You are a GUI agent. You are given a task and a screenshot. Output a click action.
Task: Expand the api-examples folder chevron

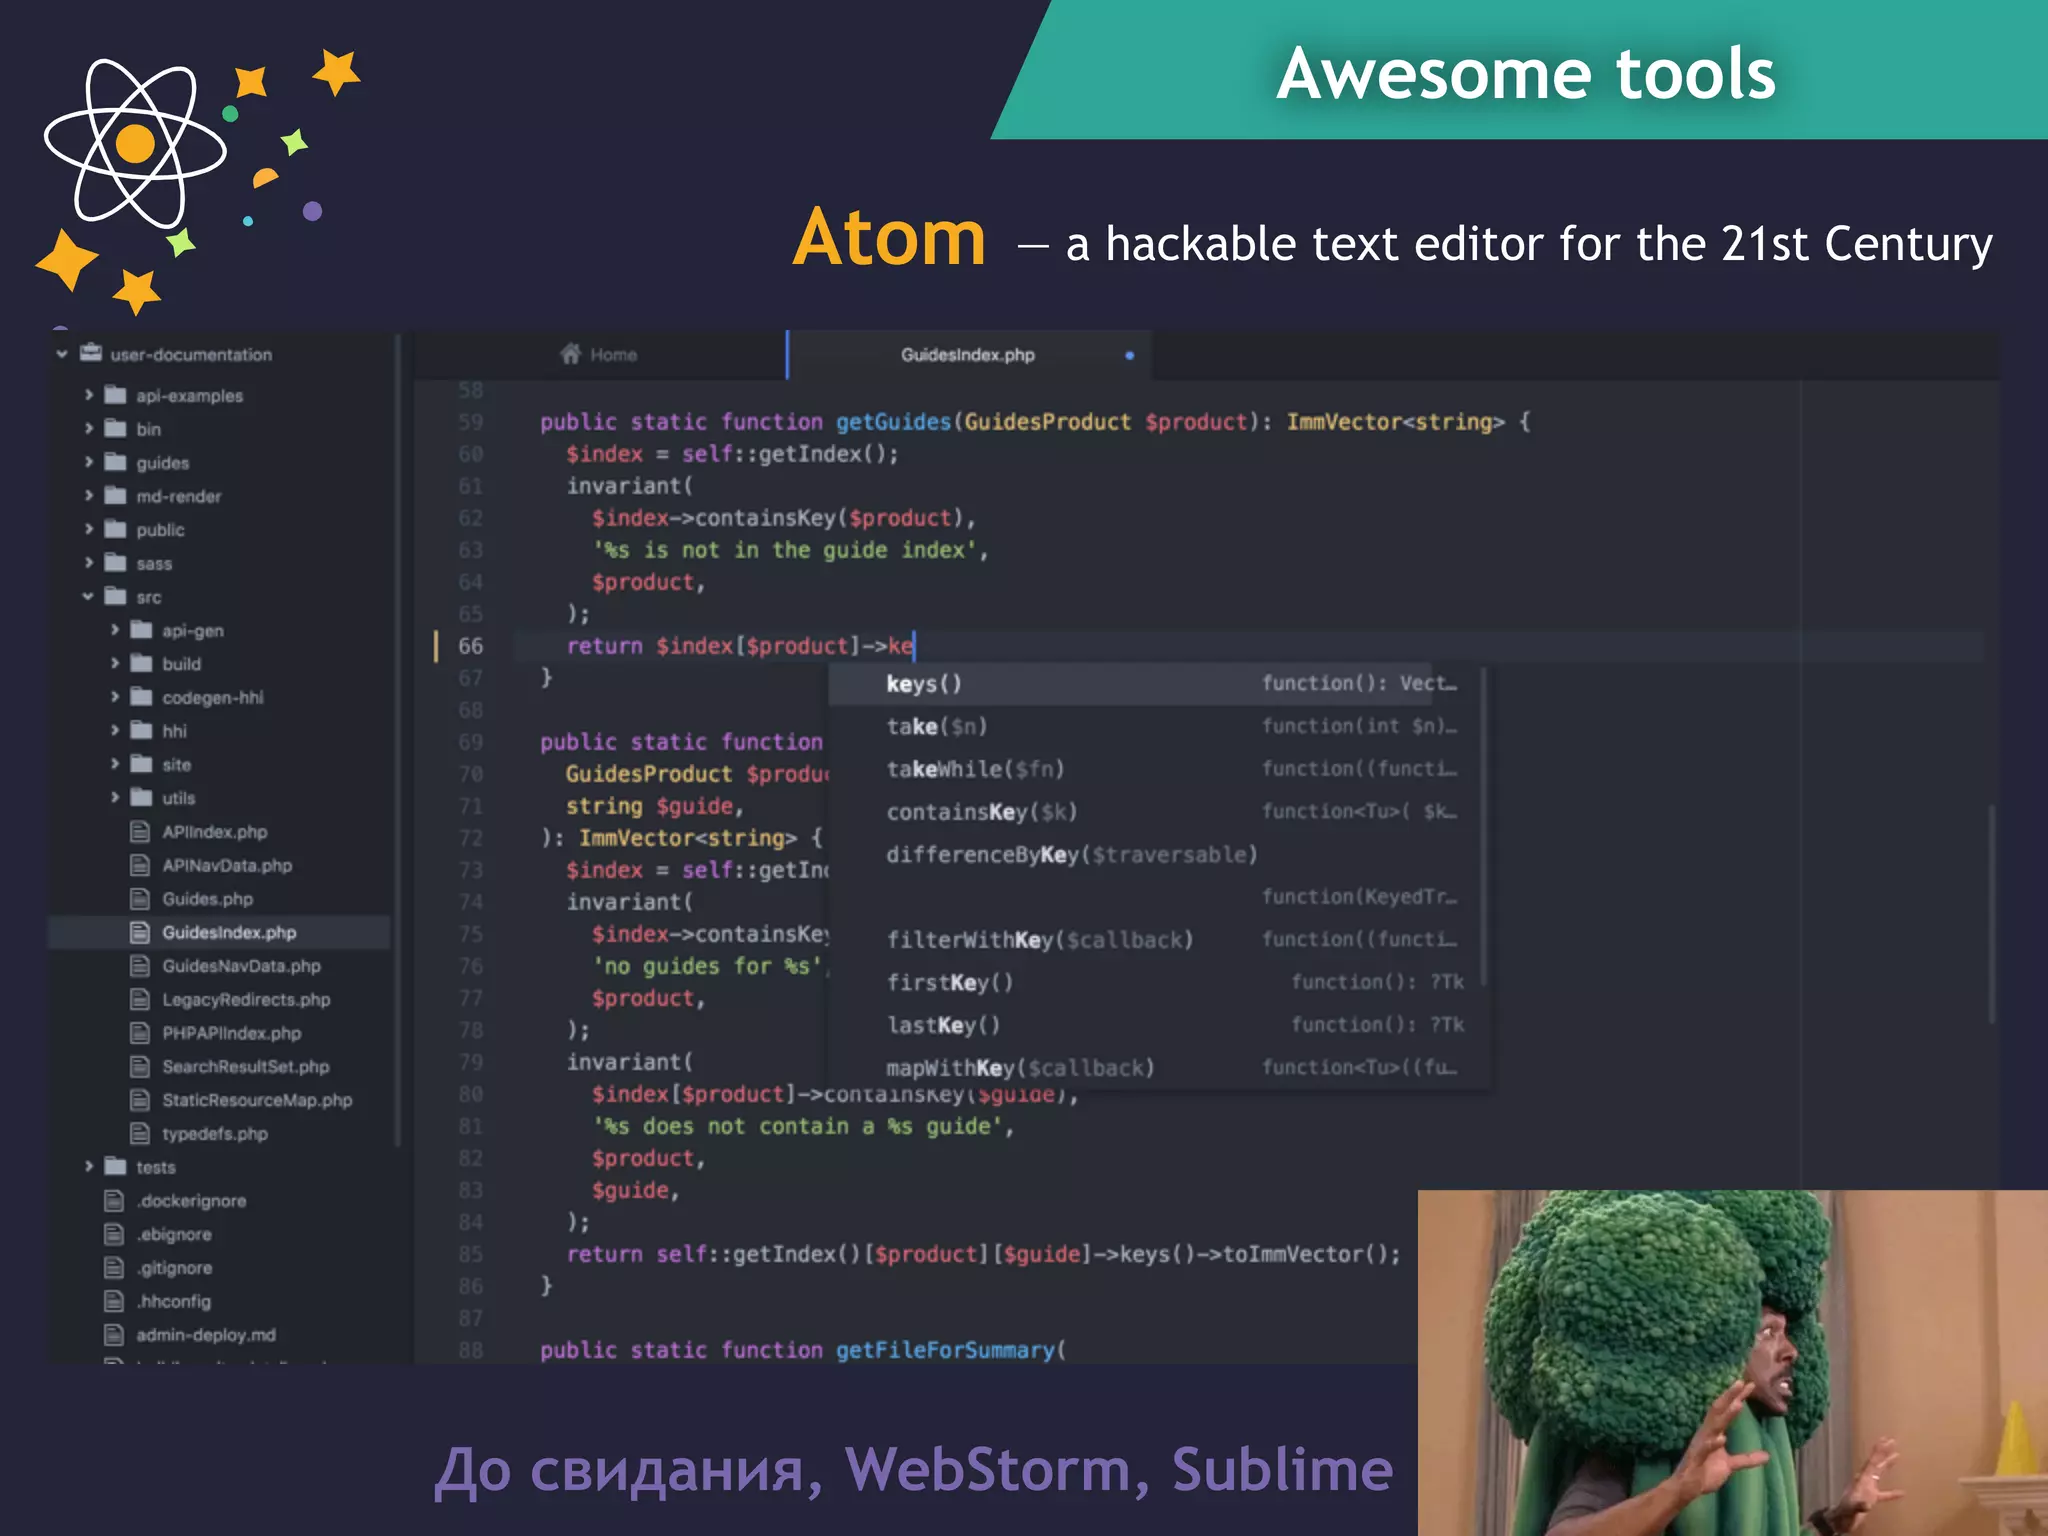[x=89, y=395]
